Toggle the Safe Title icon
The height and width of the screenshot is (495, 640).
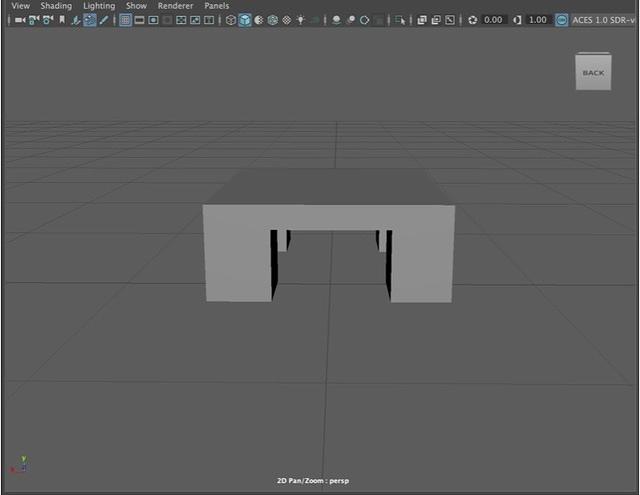click(209, 20)
